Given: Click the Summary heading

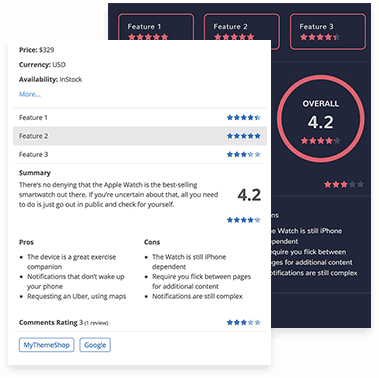Looking at the screenshot, I should tap(35, 173).
